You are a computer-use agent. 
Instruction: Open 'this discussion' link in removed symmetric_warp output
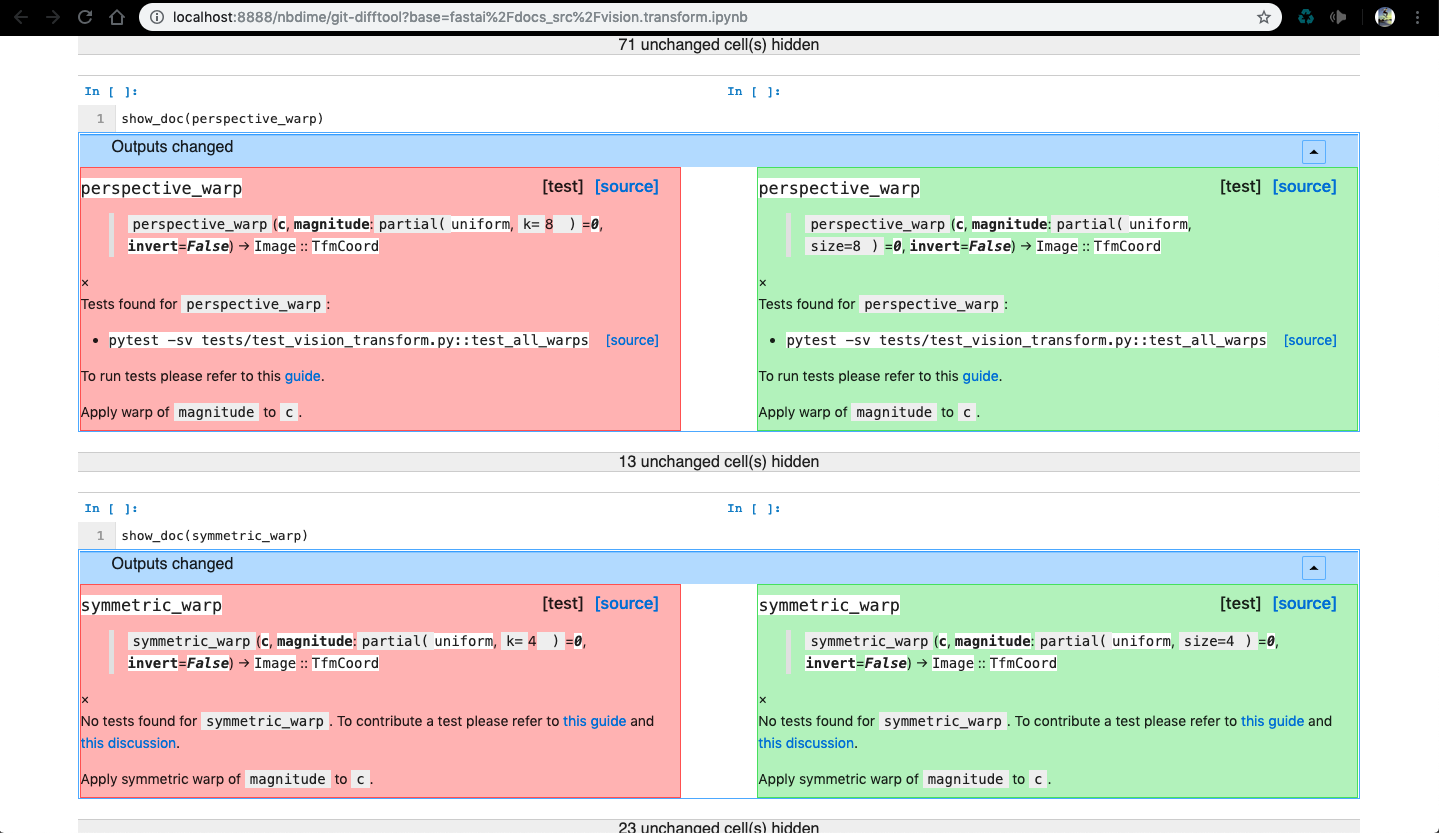click(129, 743)
